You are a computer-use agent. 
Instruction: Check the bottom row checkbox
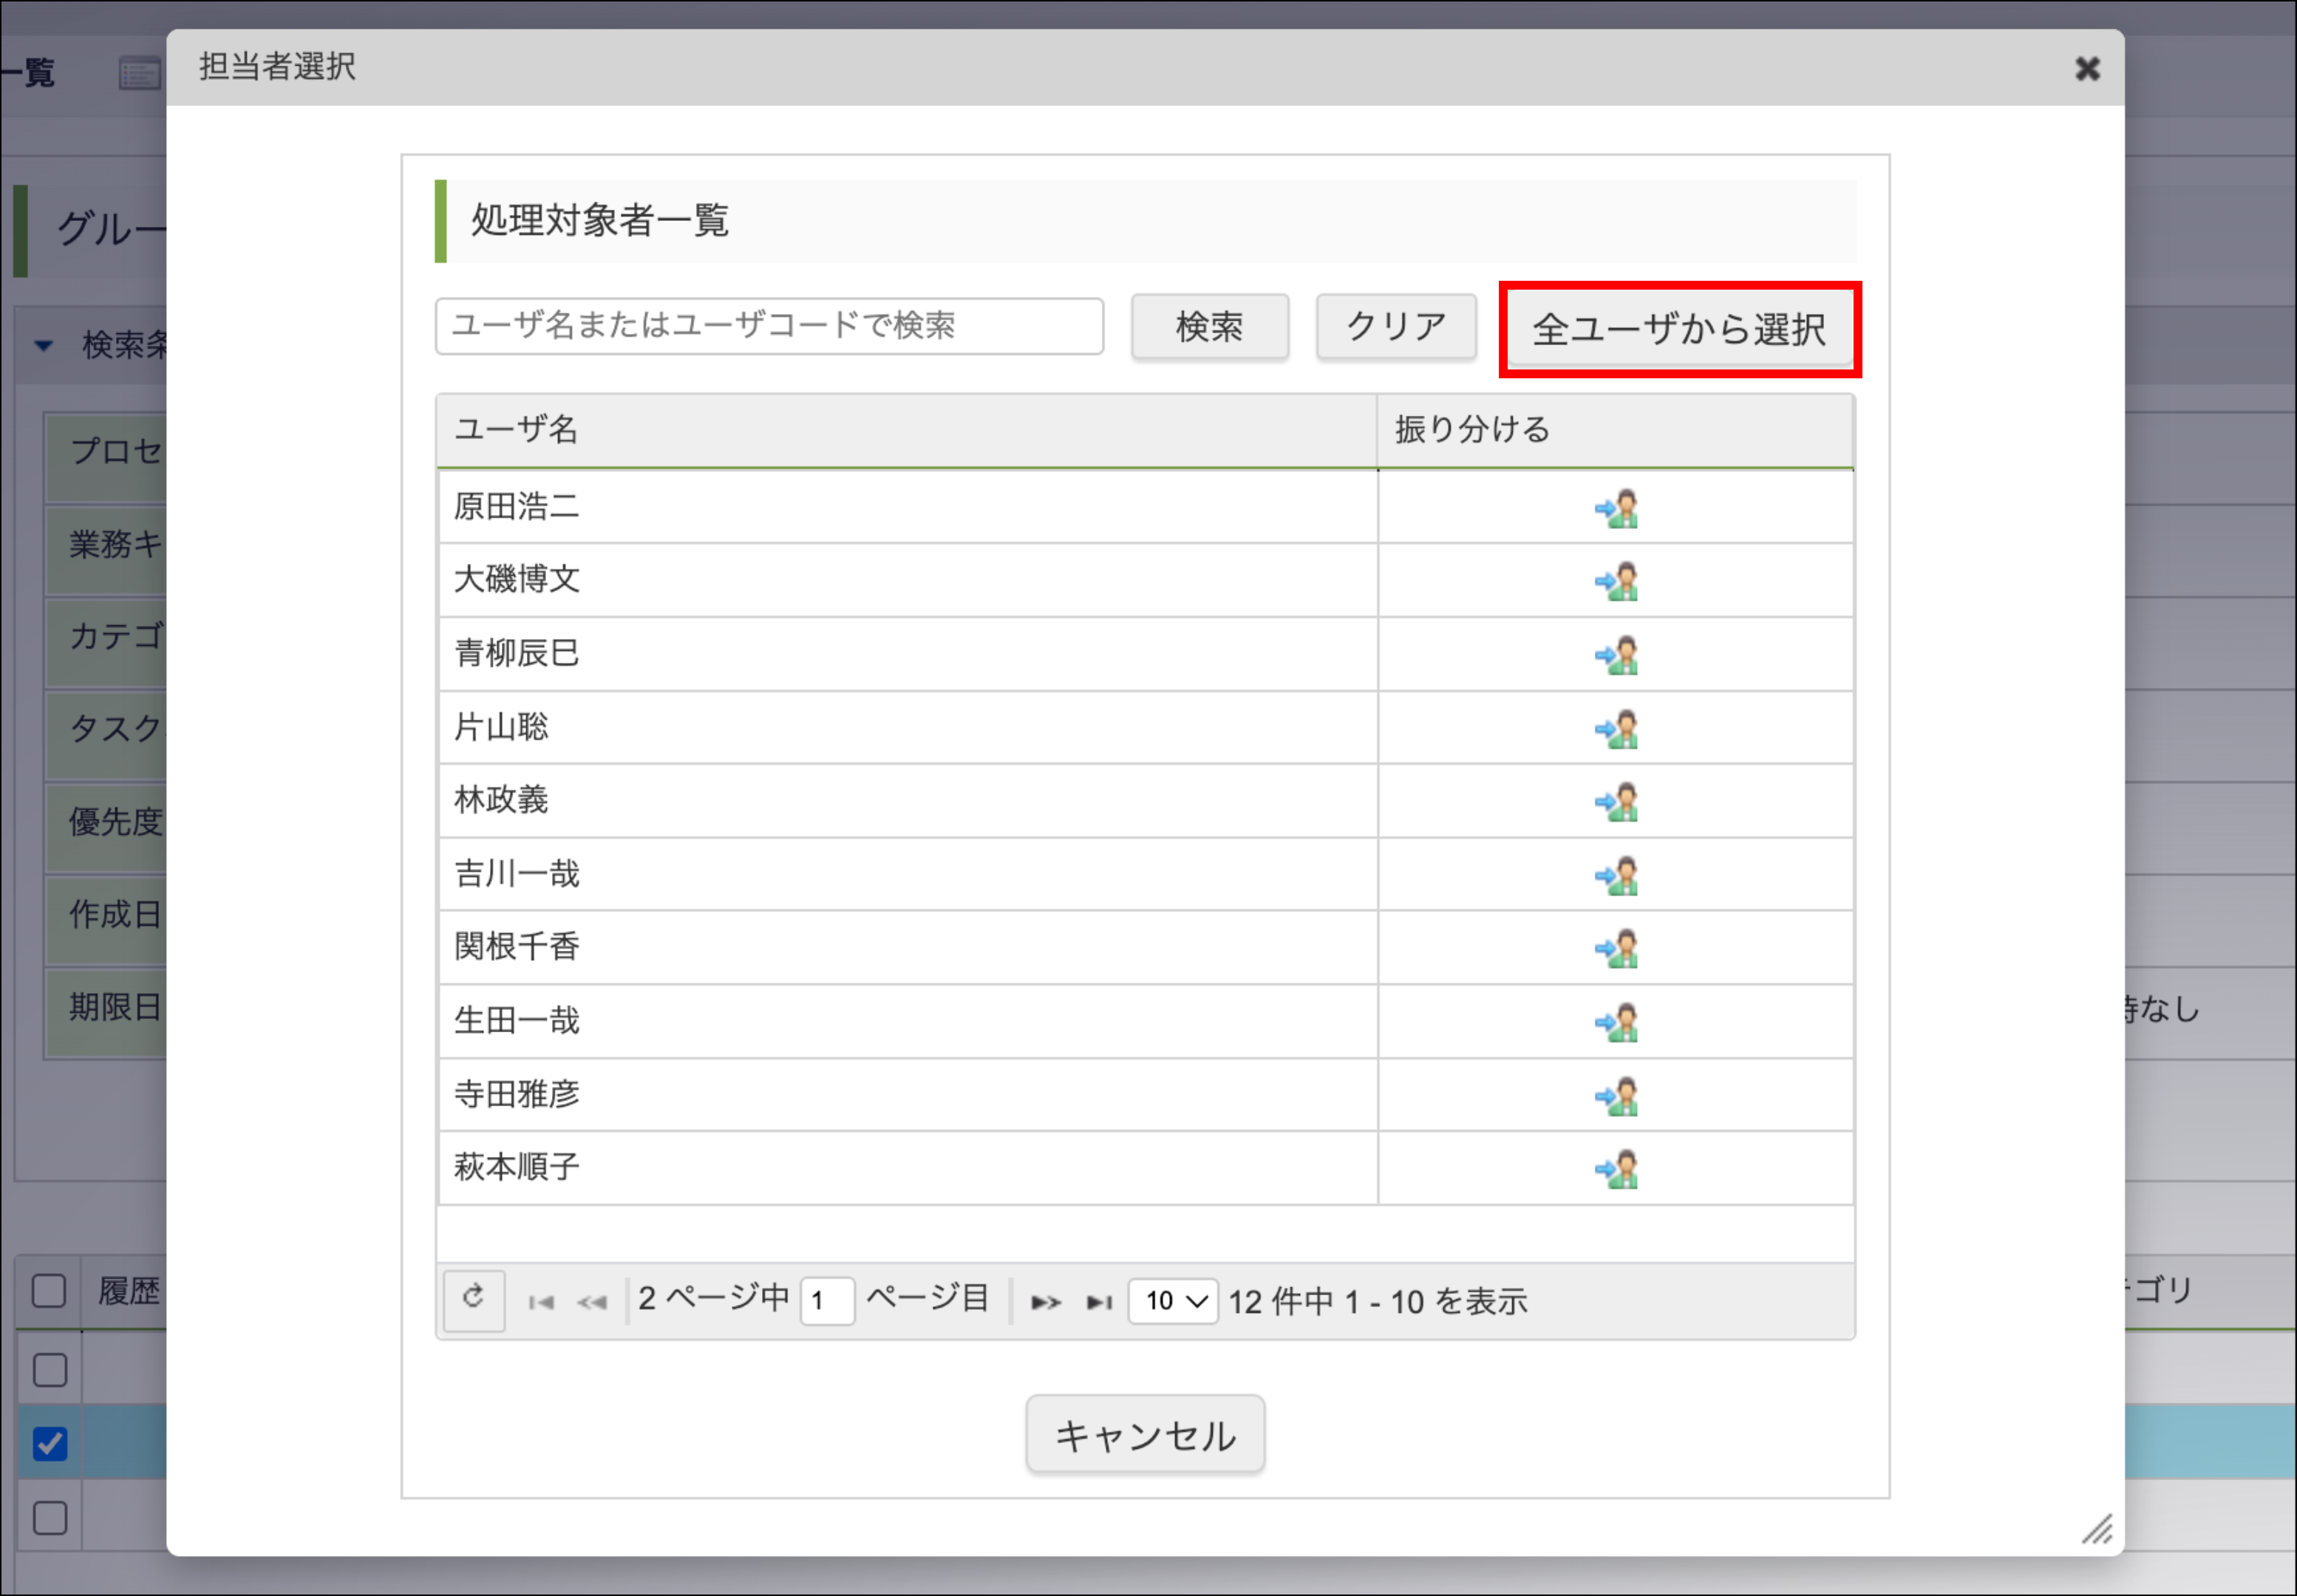tap(49, 1518)
